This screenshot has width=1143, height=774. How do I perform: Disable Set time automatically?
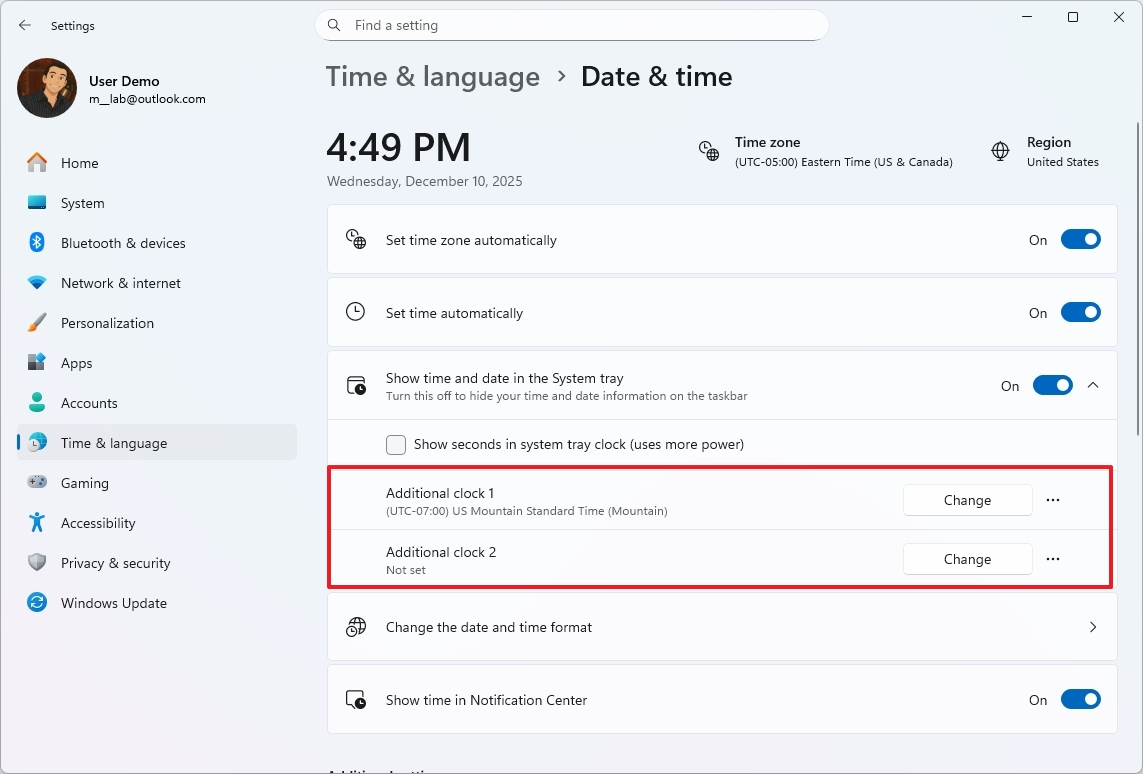[x=1081, y=312]
